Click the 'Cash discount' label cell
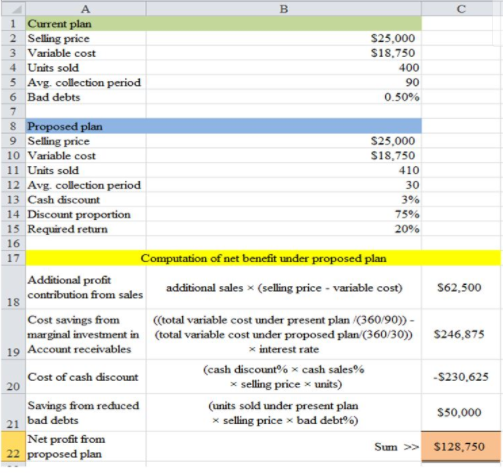Screen dimensions: 503x476 pos(86,200)
